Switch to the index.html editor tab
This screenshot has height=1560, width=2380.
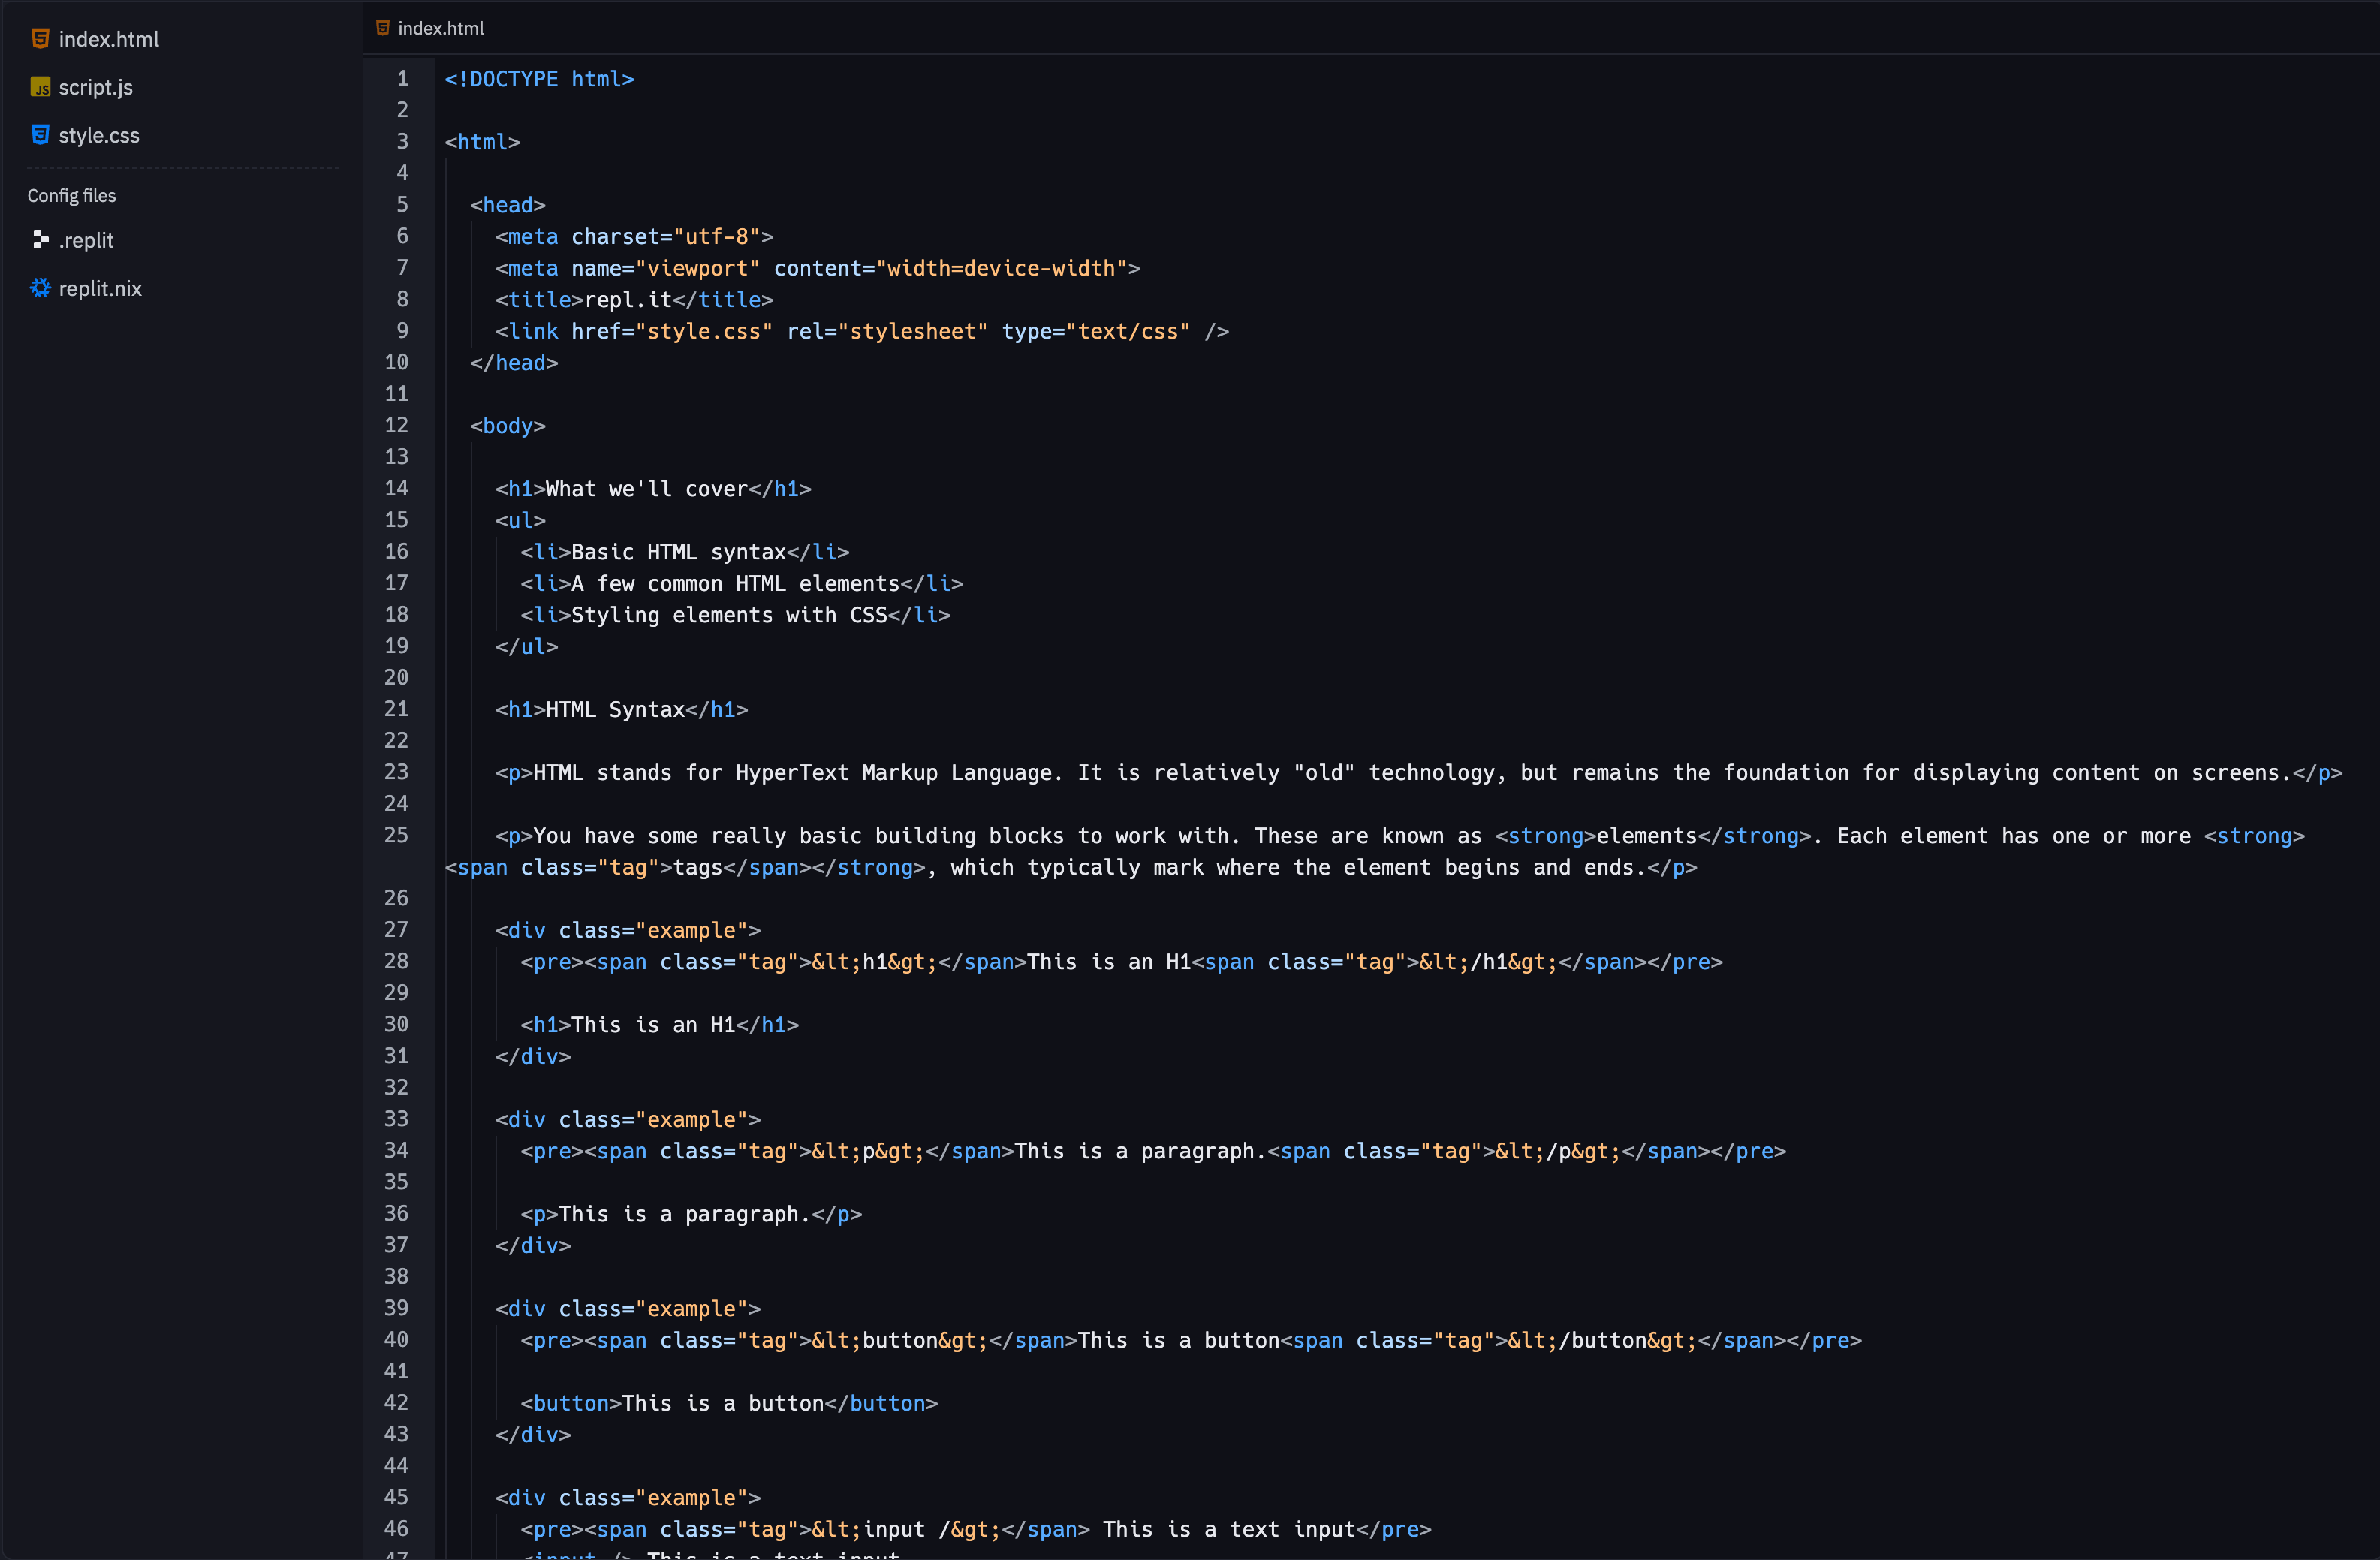tap(440, 28)
